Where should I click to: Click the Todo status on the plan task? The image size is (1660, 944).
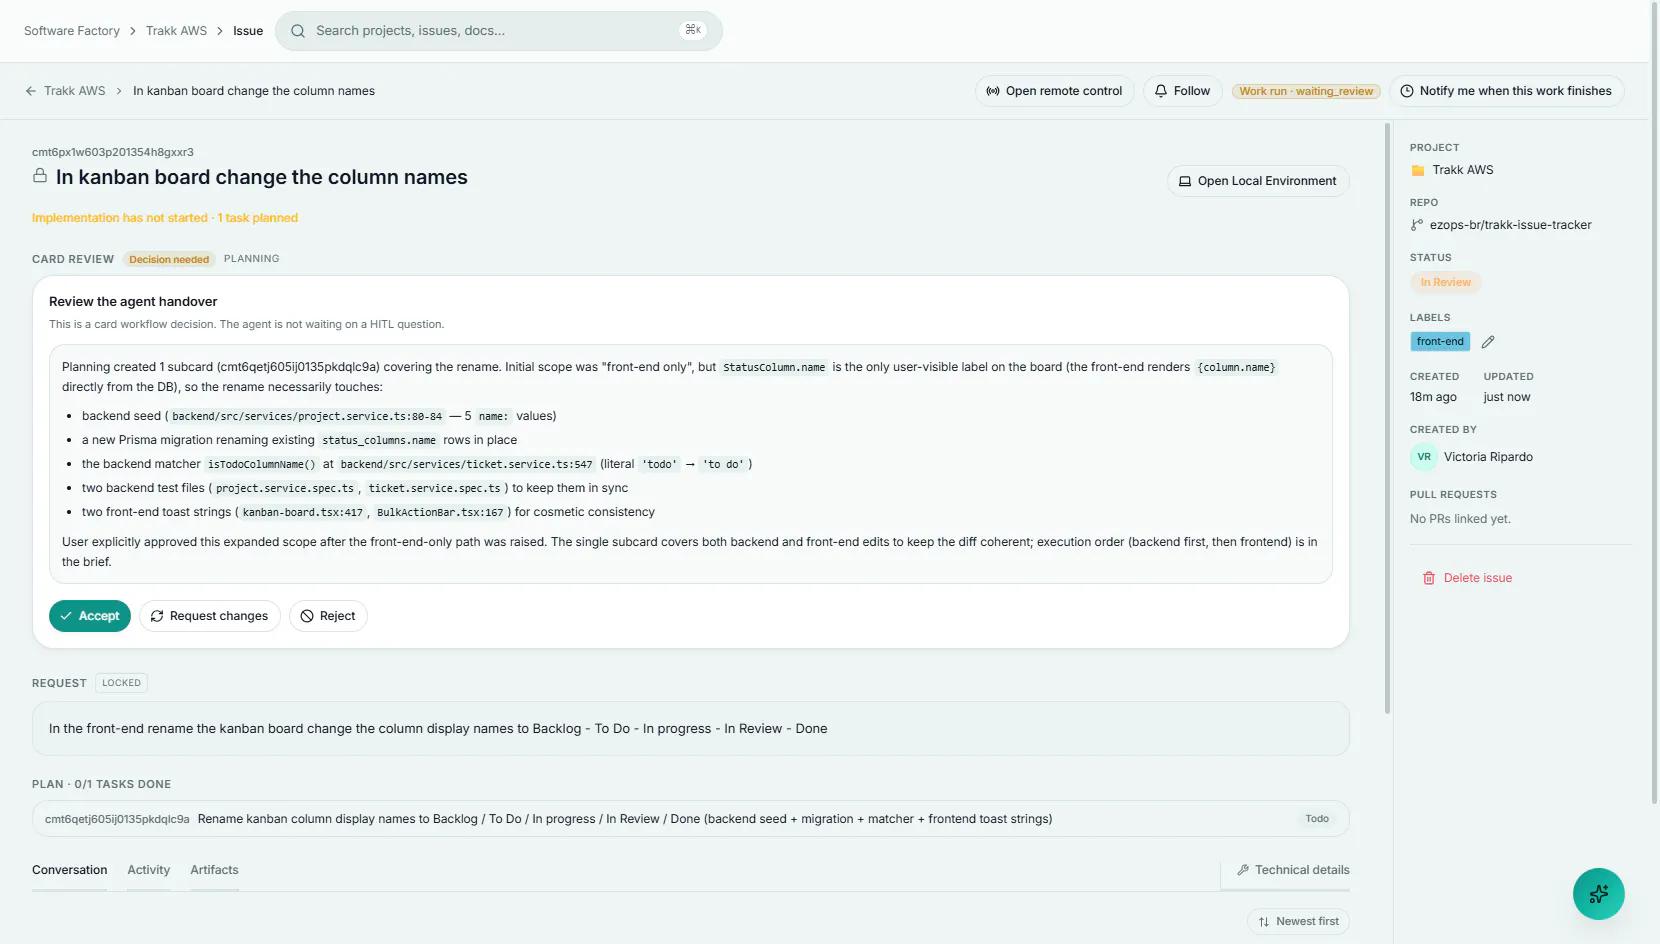(1317, 819)
